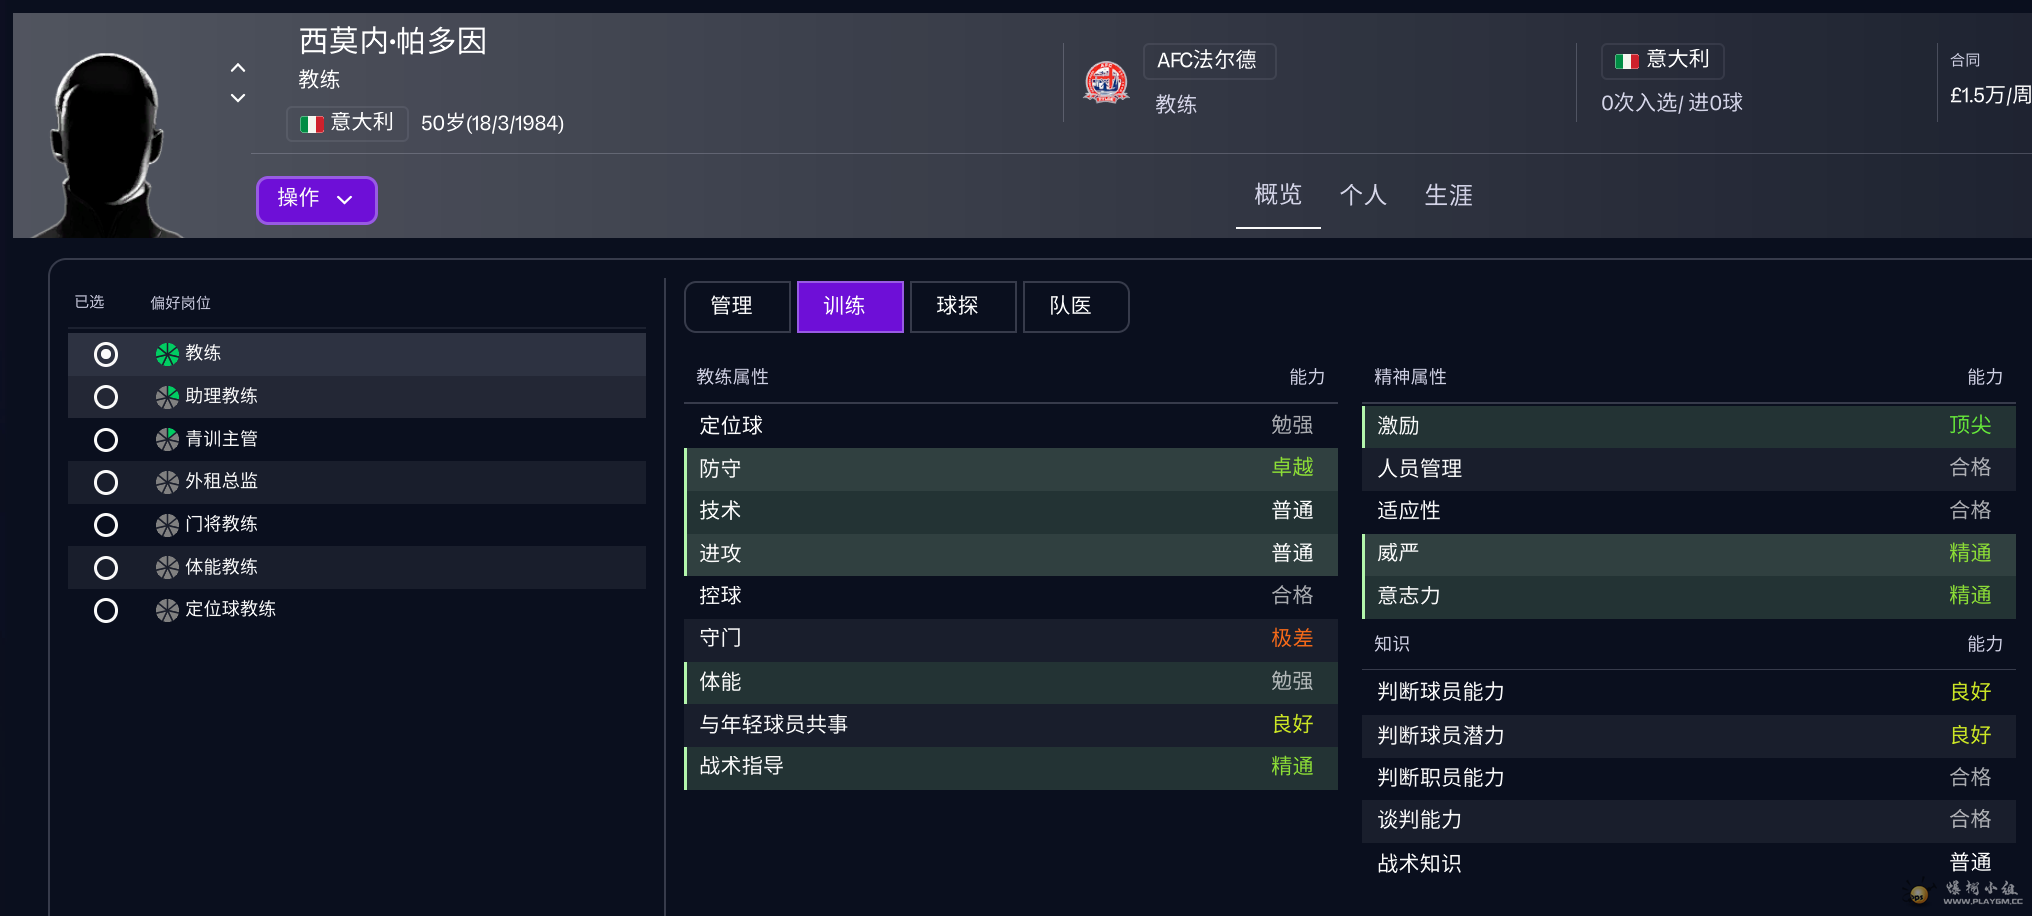Select the 门将教练 radio button
The width and height of the screenshot is (2032, 916).
pyautogui.click(x=106, y=525)
